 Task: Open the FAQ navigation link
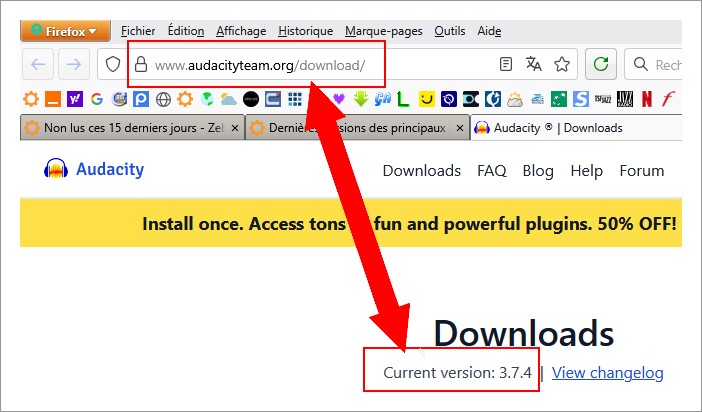pyautogui.click(x=492, y=171)
